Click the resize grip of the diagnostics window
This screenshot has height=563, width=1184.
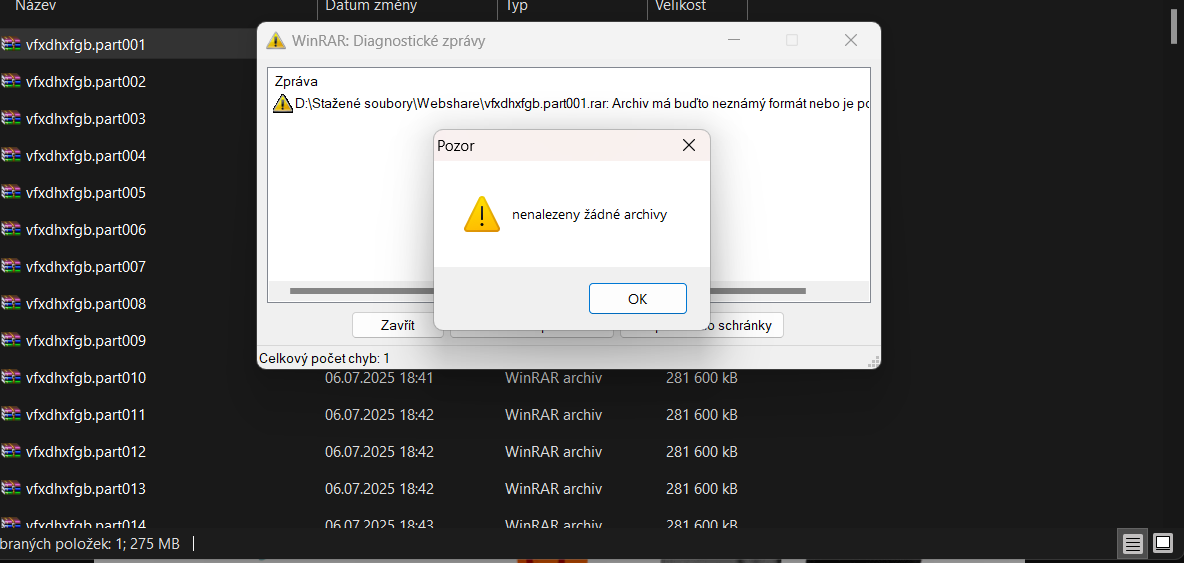point(874,361)
